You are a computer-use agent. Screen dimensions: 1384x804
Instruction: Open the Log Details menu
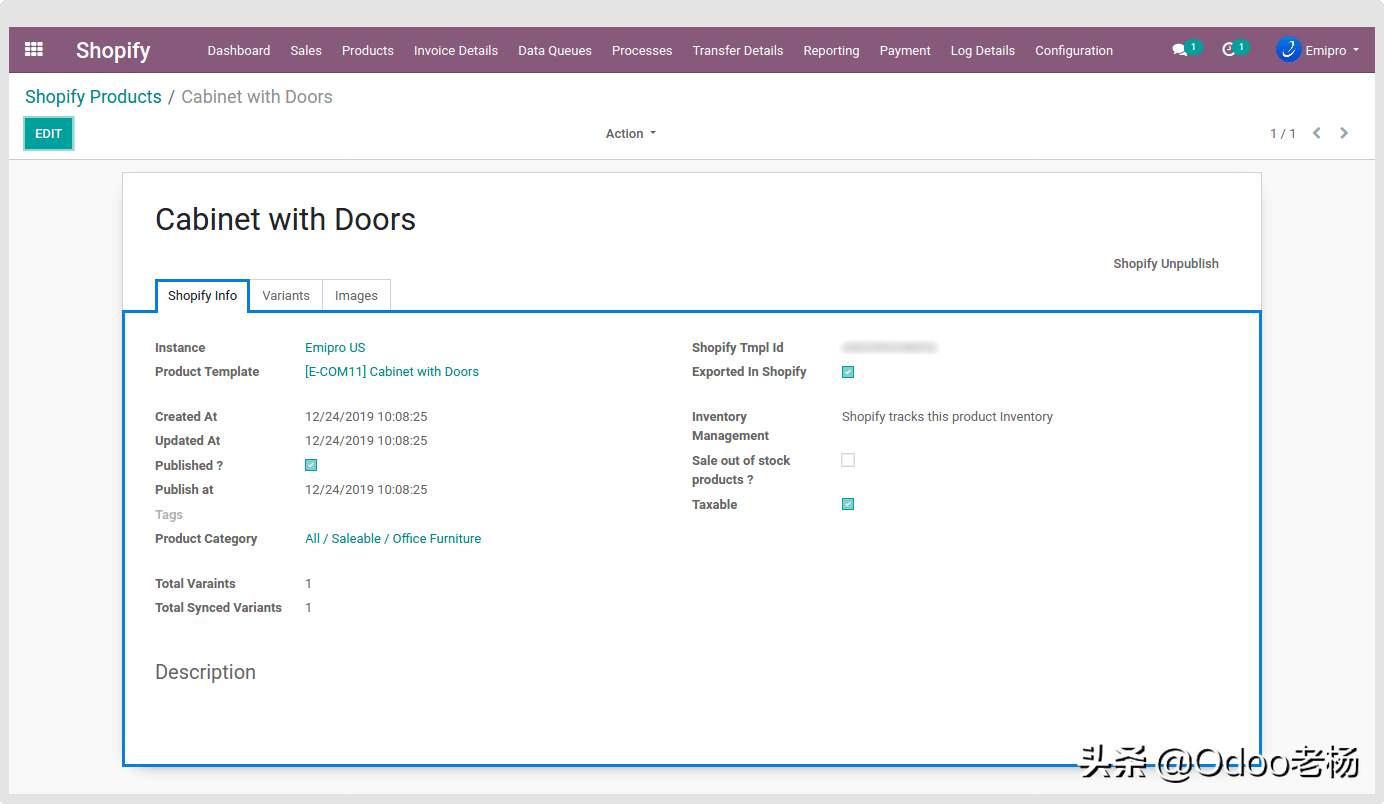[x=983, y=50]
